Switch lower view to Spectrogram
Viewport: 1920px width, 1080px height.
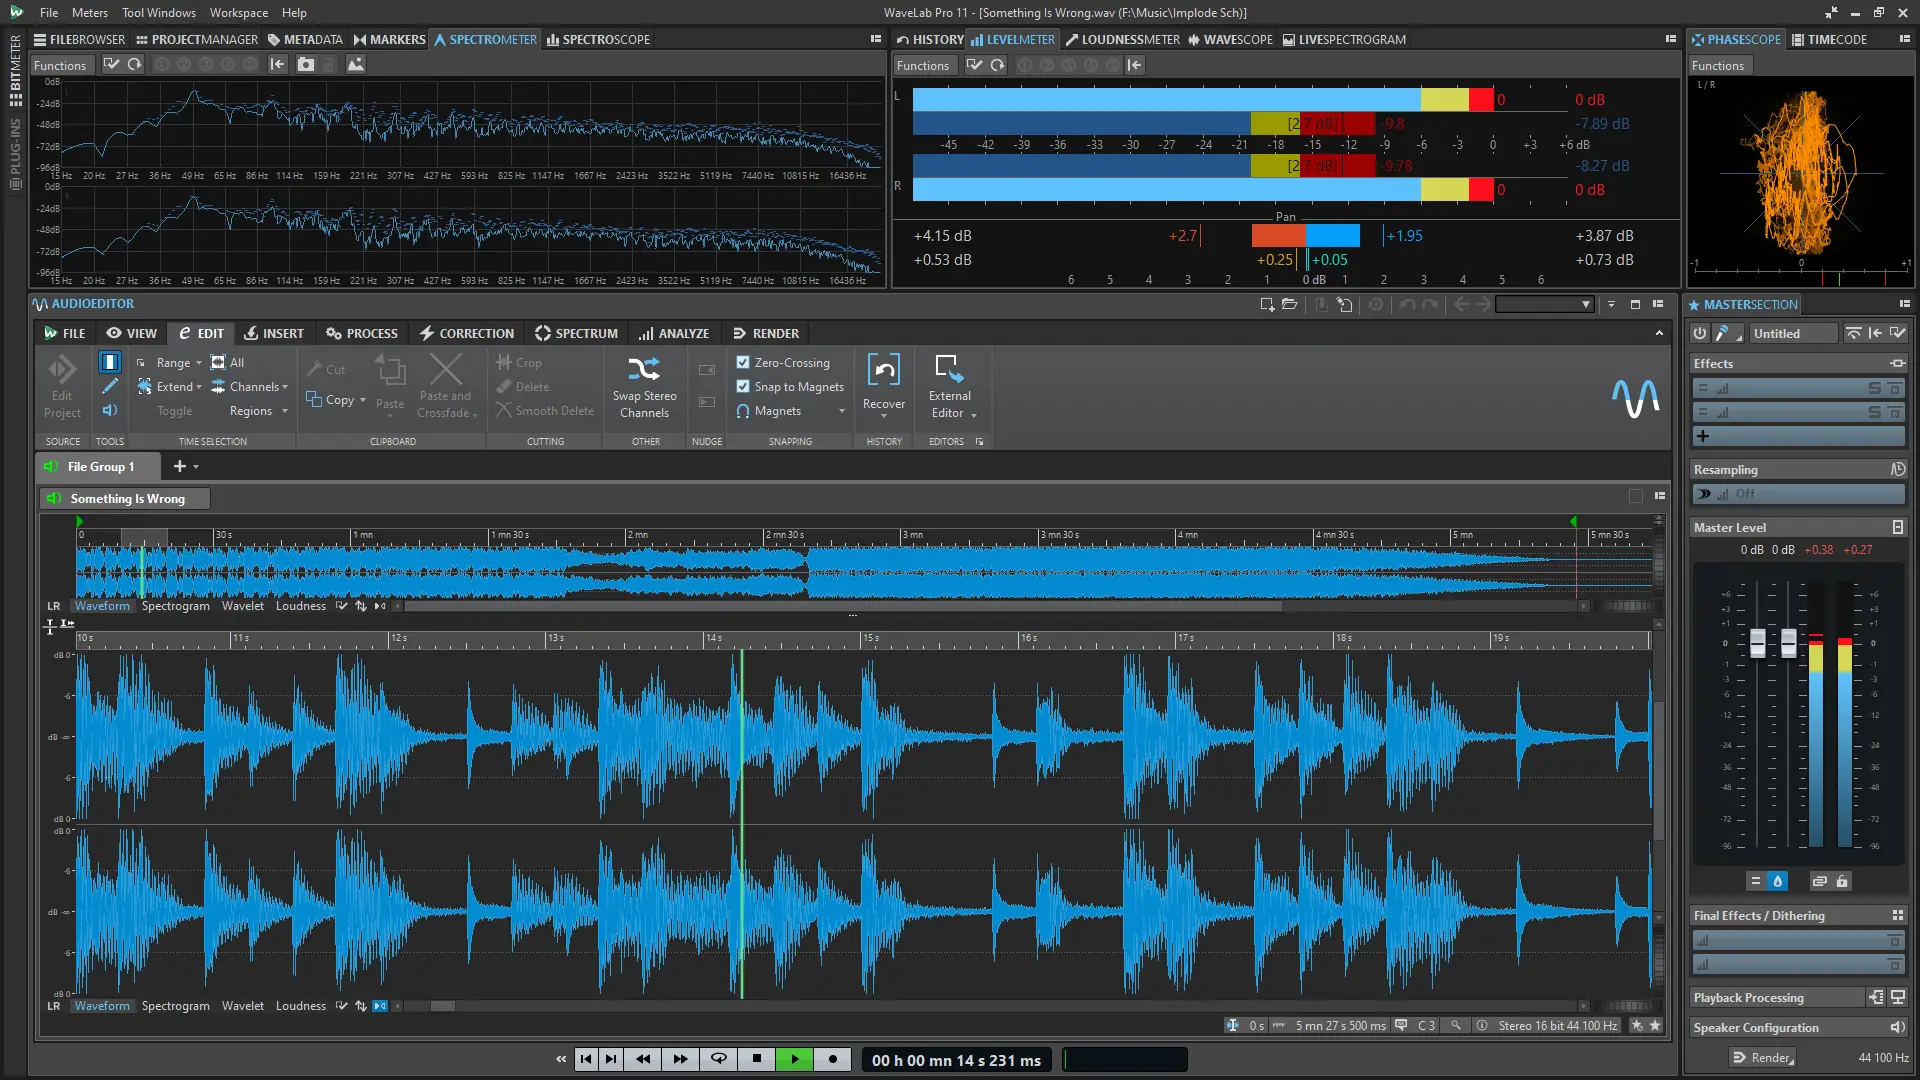175,1006
